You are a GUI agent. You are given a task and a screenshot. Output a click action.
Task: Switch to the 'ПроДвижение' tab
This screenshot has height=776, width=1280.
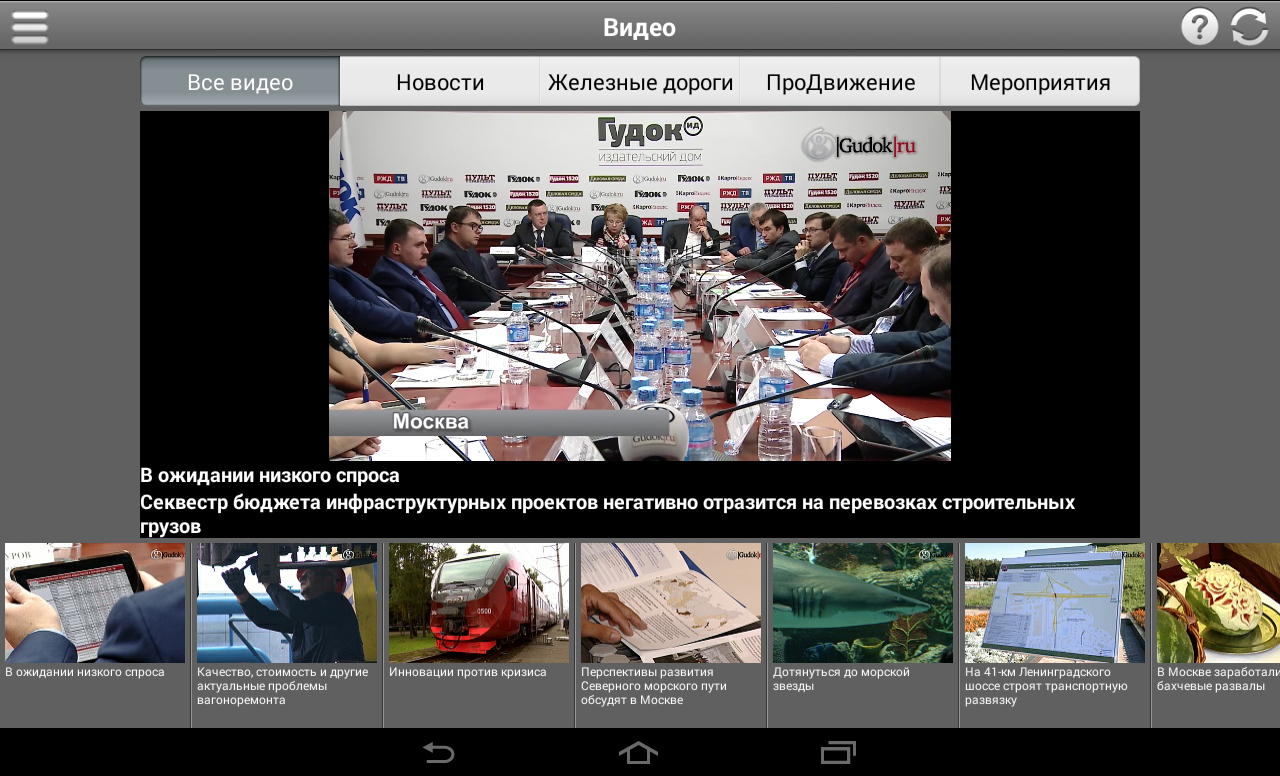pyautogui.click(x=840, y=82)
